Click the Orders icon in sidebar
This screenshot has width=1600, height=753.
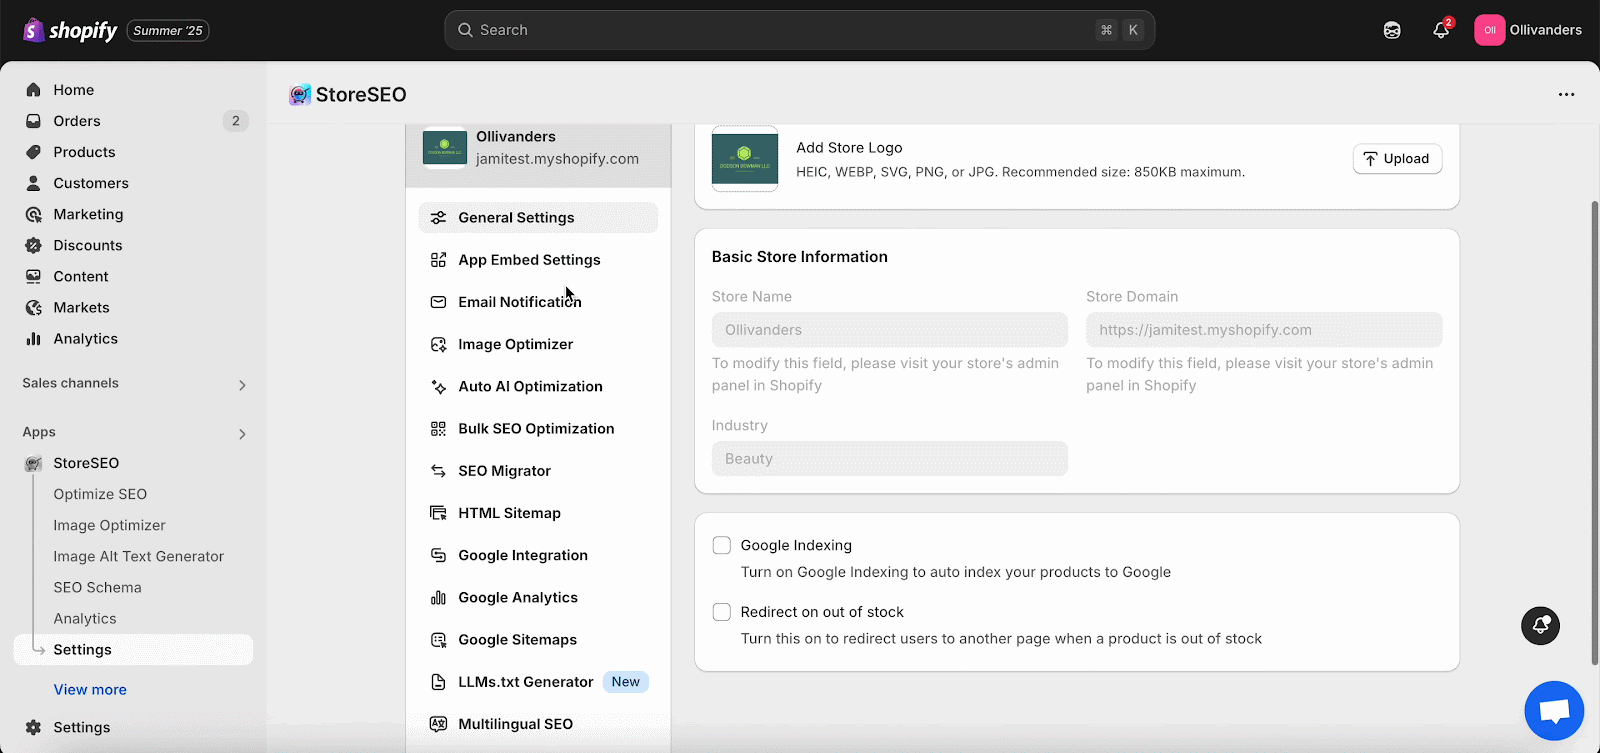click(34, 121)
